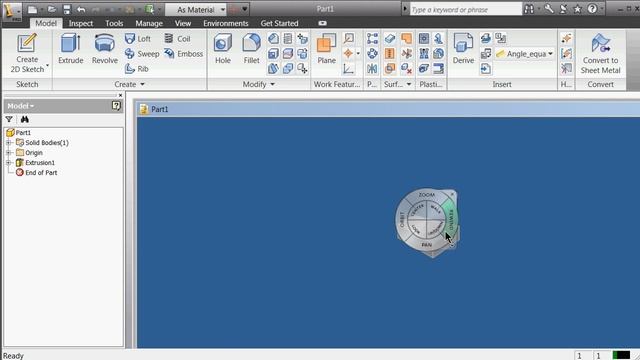Select the rectangular pattern tool
Screen dimensions: 640x360
coord(372,38)
